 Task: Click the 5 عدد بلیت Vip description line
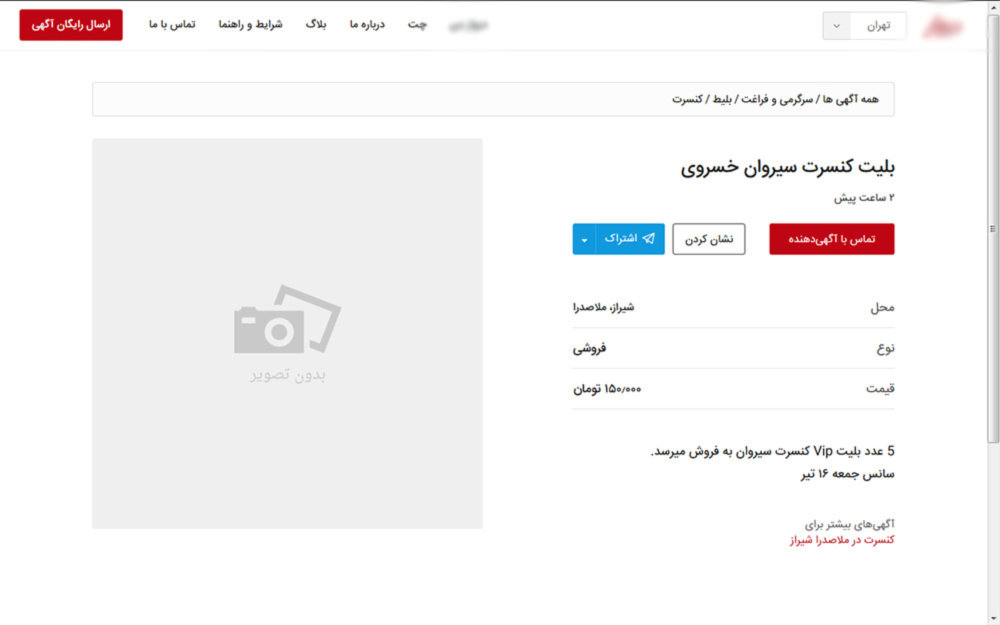pyautogui.click(x=772, y=452)
